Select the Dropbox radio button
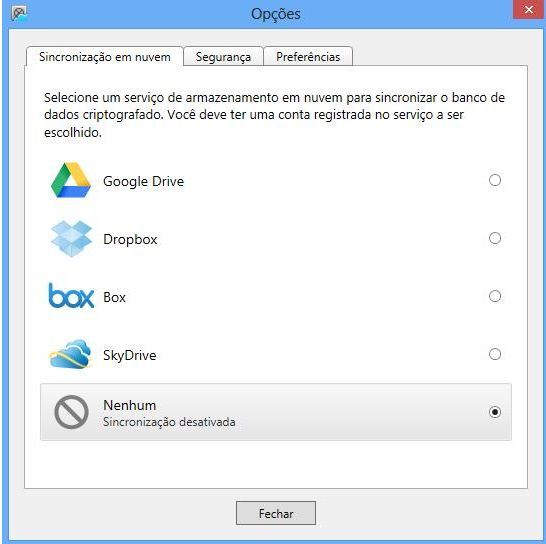Screen dimensions: 546x544 pos(495,239)
